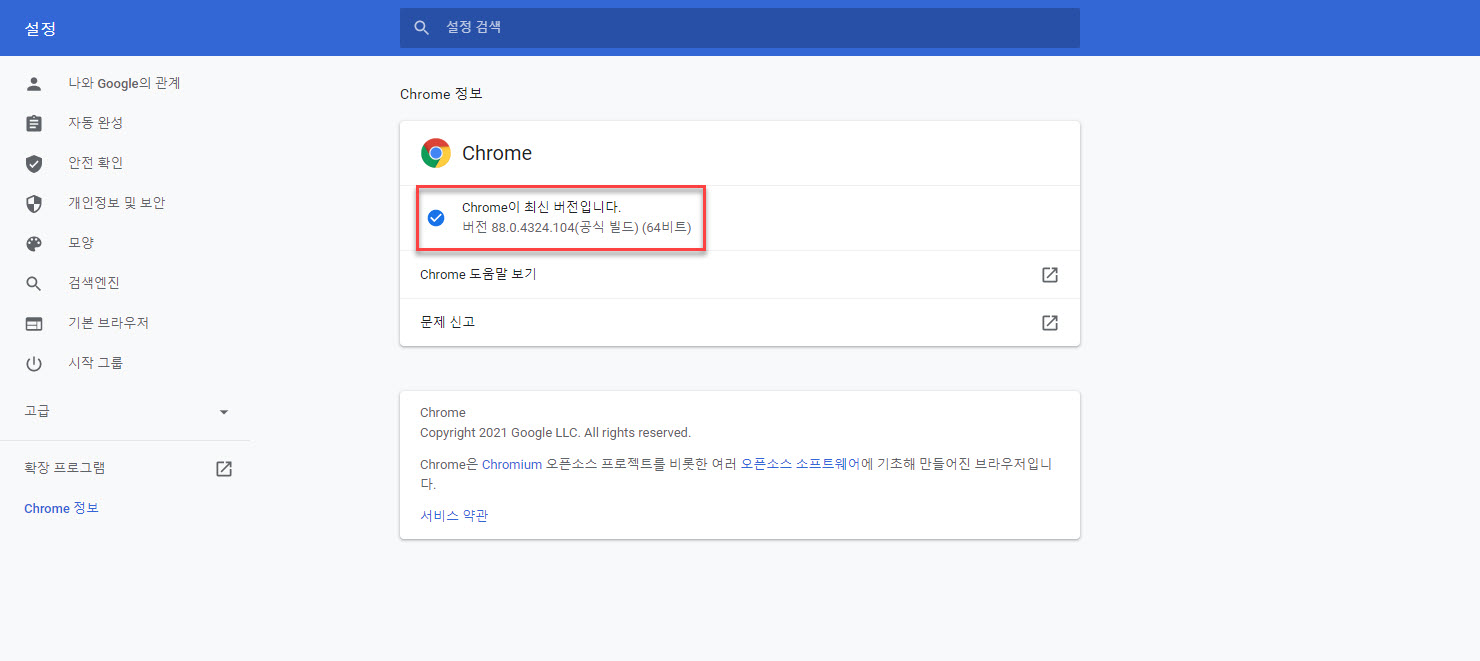Click the palette icon beside 모양

click(x=34, y=244)
